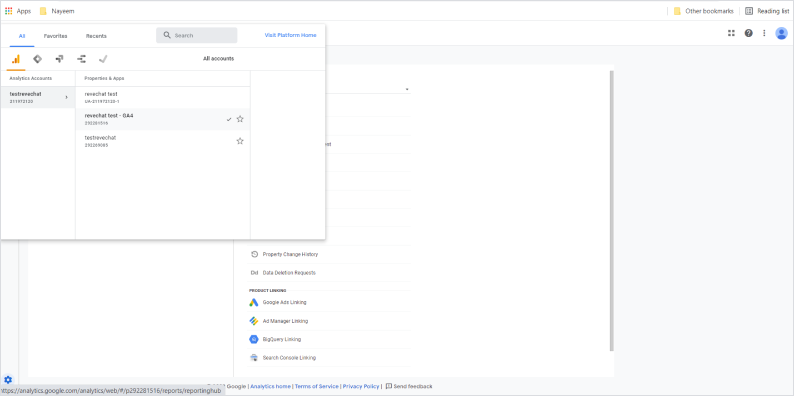This screenshot has width=794, height=396.
Task: Open the Reading list
Action: pyautogui.click(x=767, y=11)
